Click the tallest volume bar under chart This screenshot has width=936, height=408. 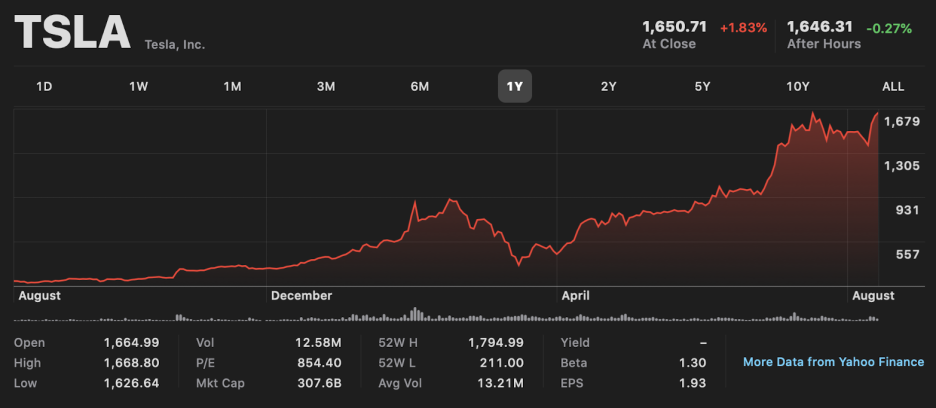click(413, 315)
